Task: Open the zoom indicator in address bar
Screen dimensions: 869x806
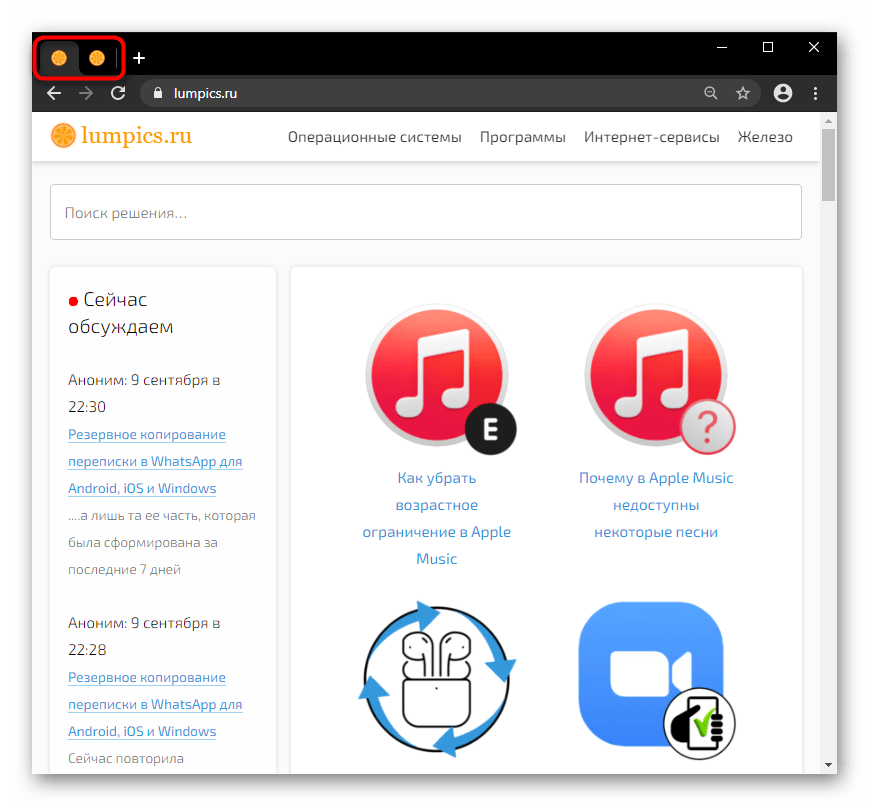Action: (710, 93)
